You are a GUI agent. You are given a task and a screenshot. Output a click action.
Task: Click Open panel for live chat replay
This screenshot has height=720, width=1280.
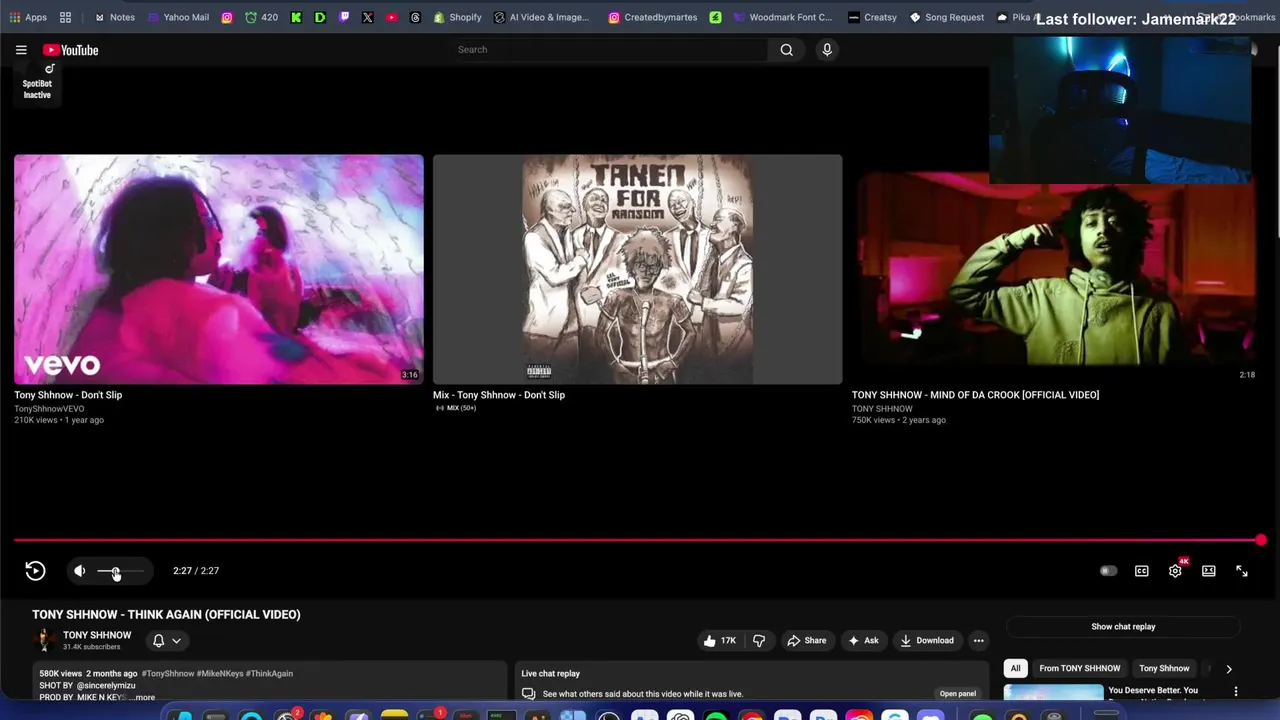[958, 694]
